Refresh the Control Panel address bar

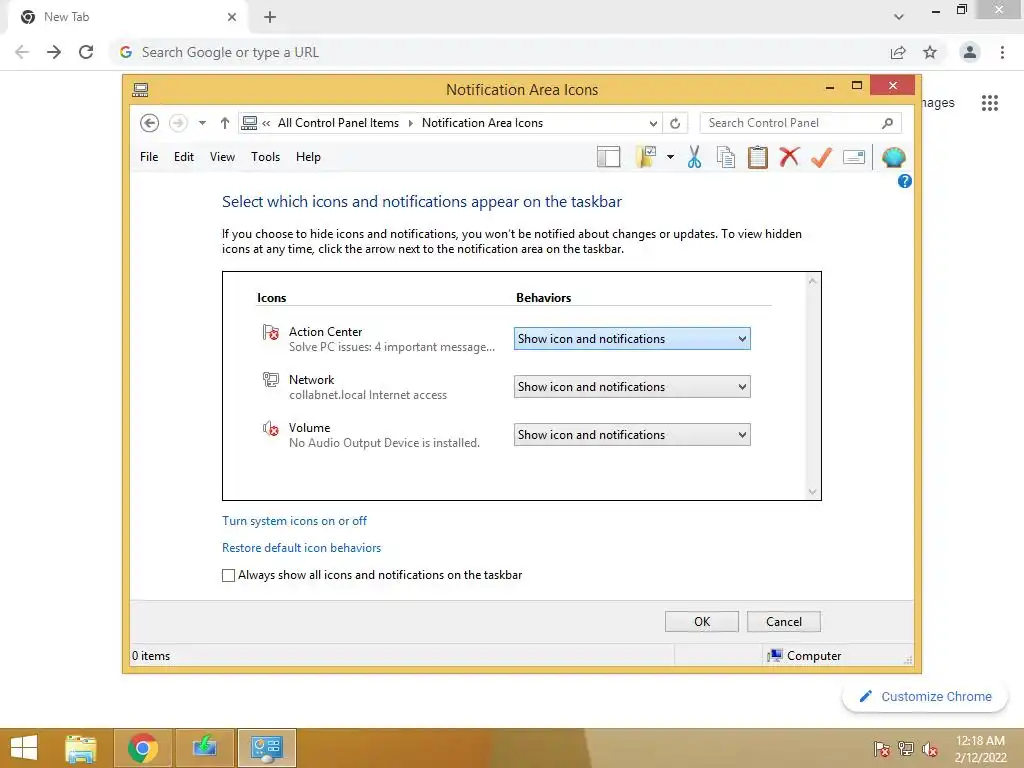pyautogui.click(x=675, y=123)
